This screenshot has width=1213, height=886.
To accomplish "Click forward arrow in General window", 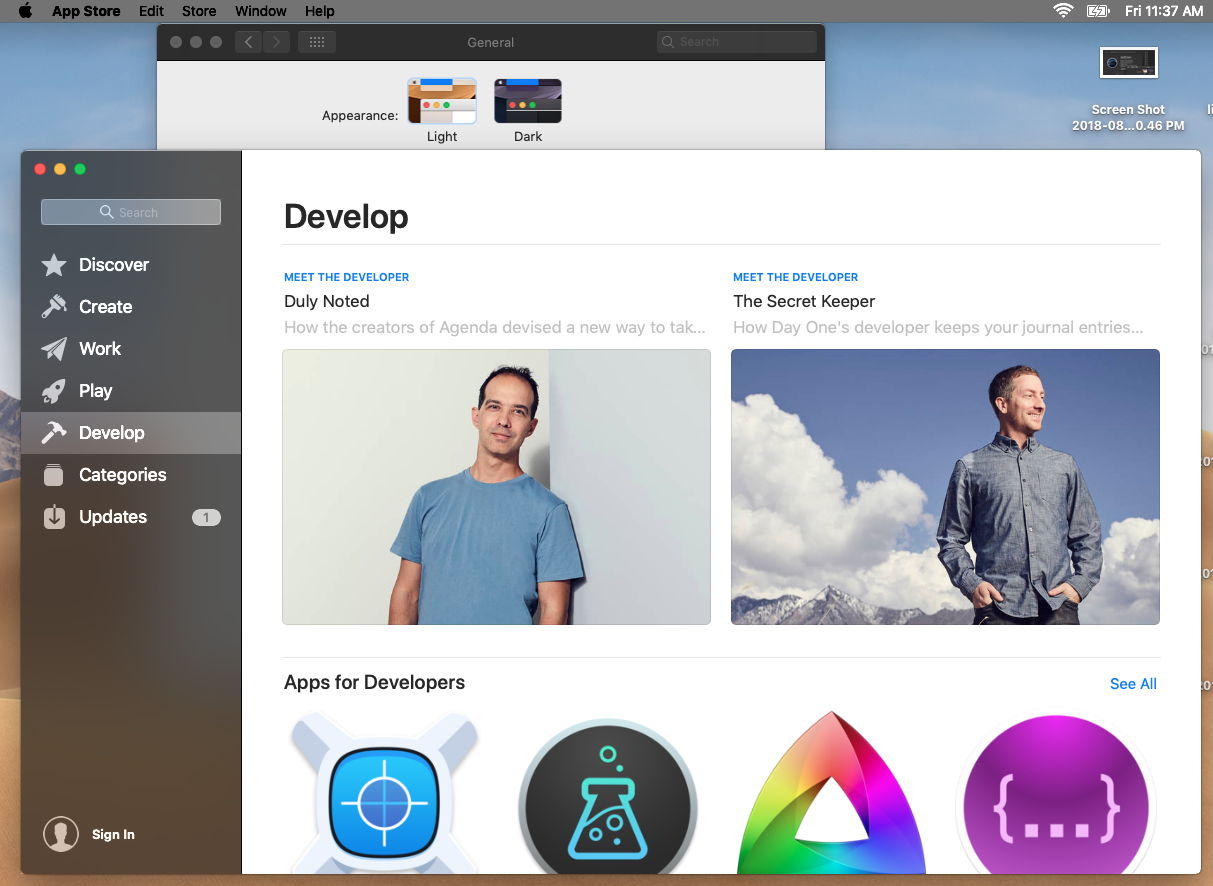I will click(277, 42).
